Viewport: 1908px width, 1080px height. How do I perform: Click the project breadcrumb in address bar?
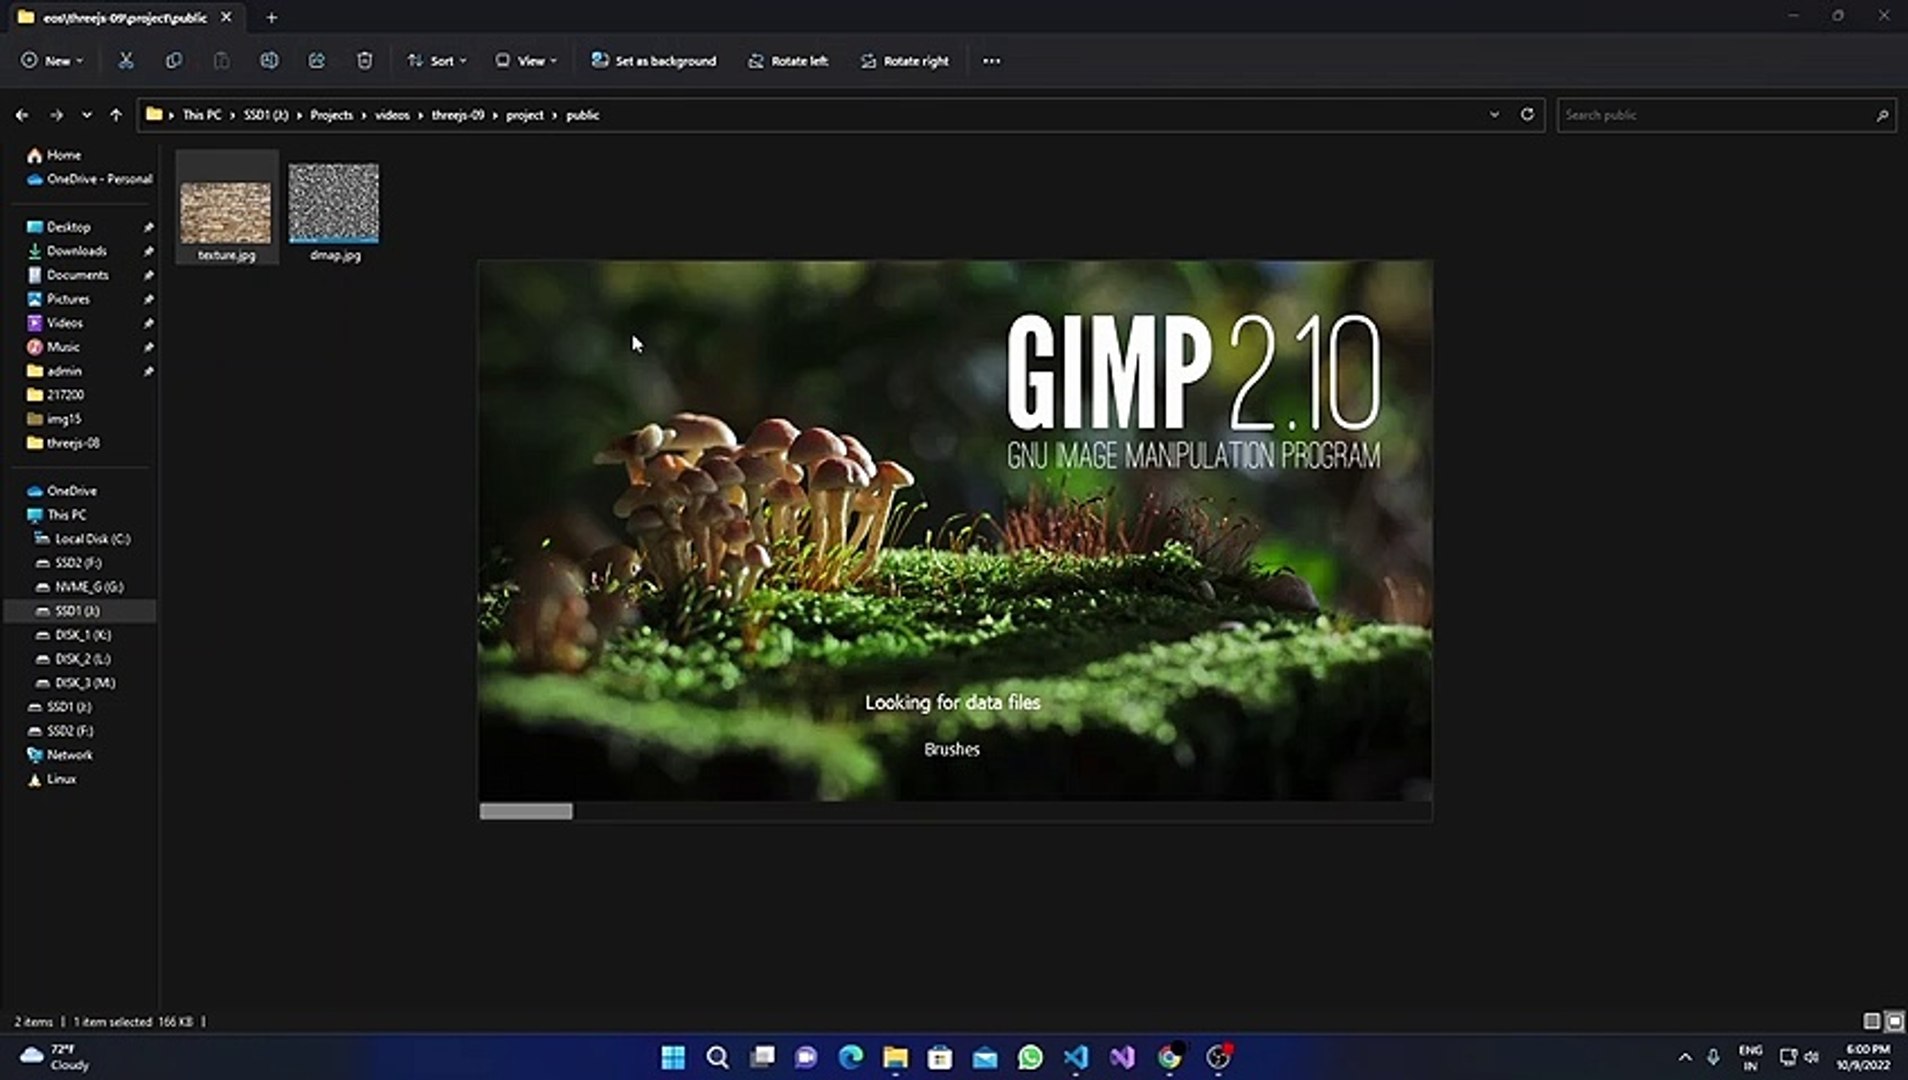pos(525,115)
